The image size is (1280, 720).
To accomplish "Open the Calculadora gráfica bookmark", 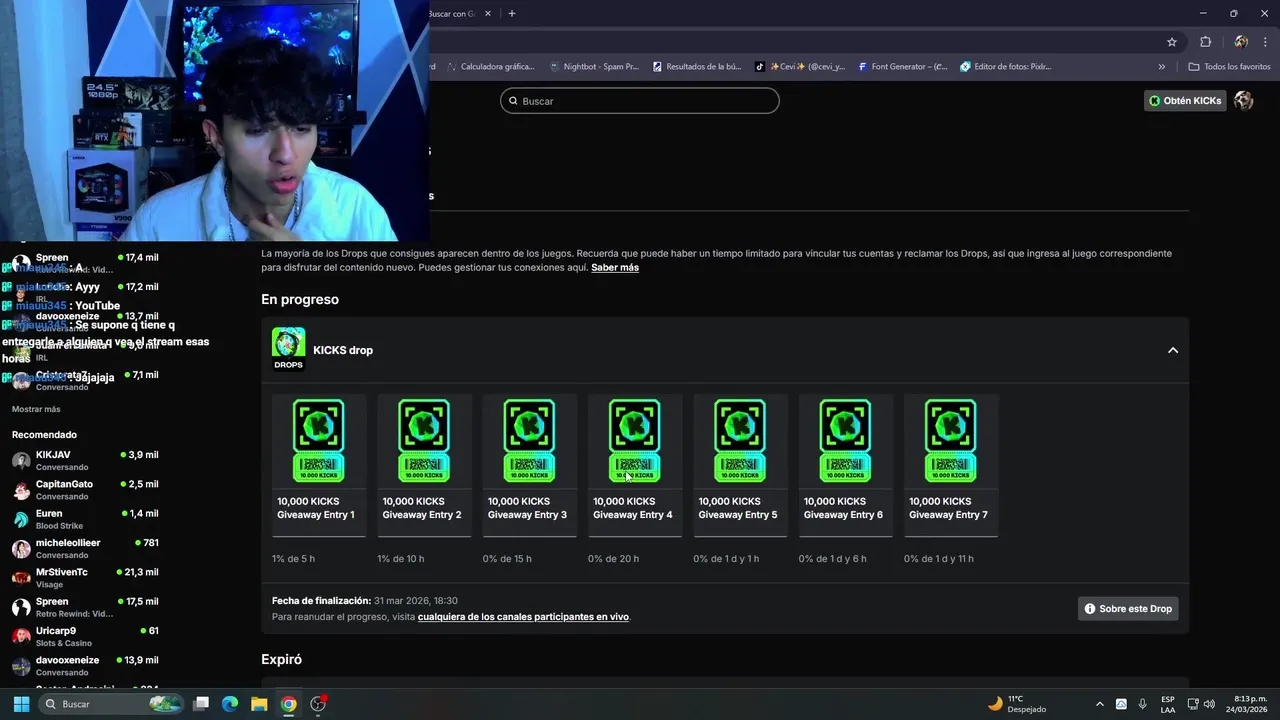I will click(x=491, y=67).
